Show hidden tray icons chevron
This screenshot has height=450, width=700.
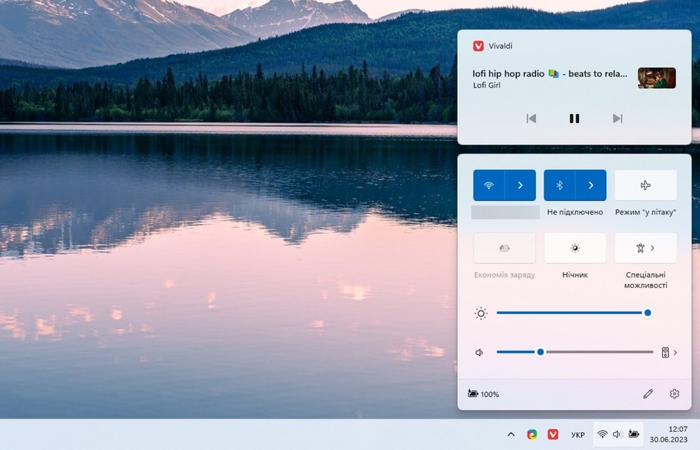(511, 434)
